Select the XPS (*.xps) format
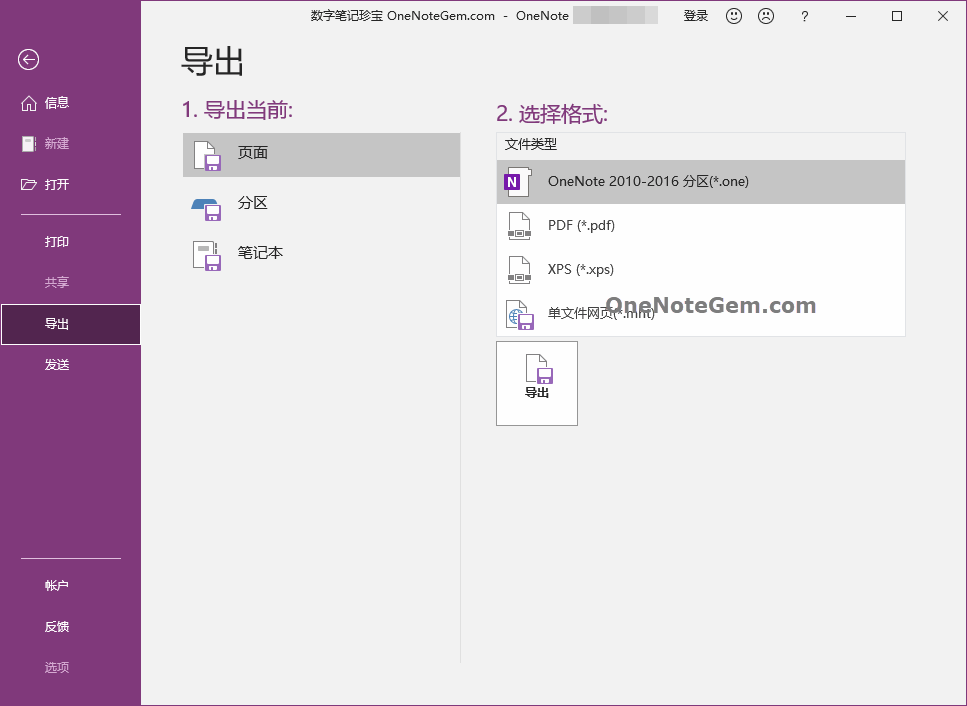Viewport: 967px width, 706px height. (x=701, y=270)
